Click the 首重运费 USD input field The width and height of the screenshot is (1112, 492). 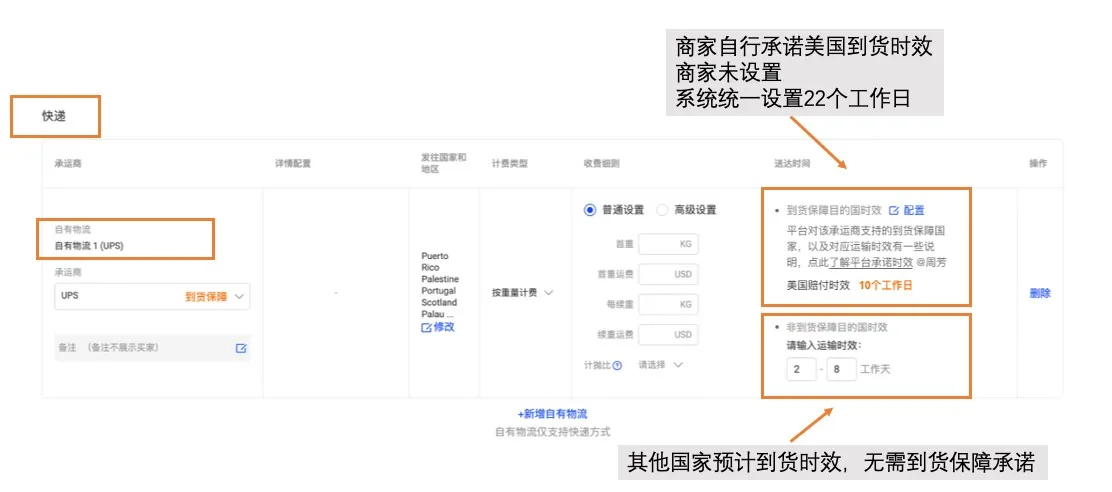pyautogui.click(x=668, y=274)
